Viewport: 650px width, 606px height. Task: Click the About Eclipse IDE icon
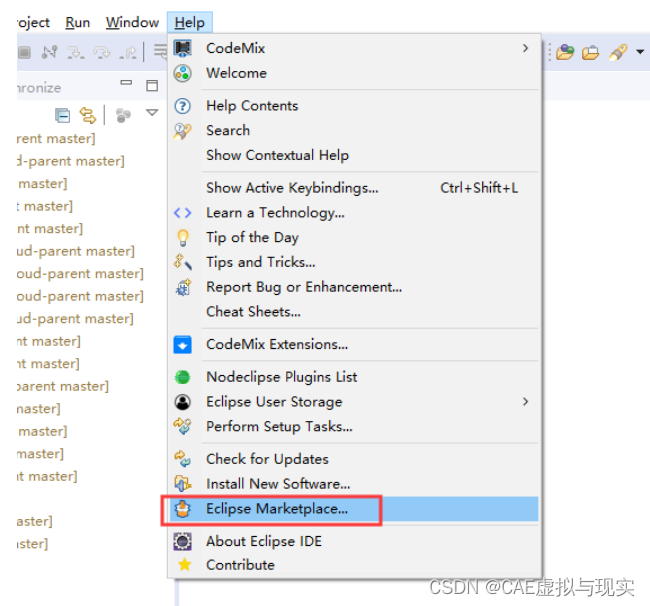pyautogui.click(x=182, y=541)
